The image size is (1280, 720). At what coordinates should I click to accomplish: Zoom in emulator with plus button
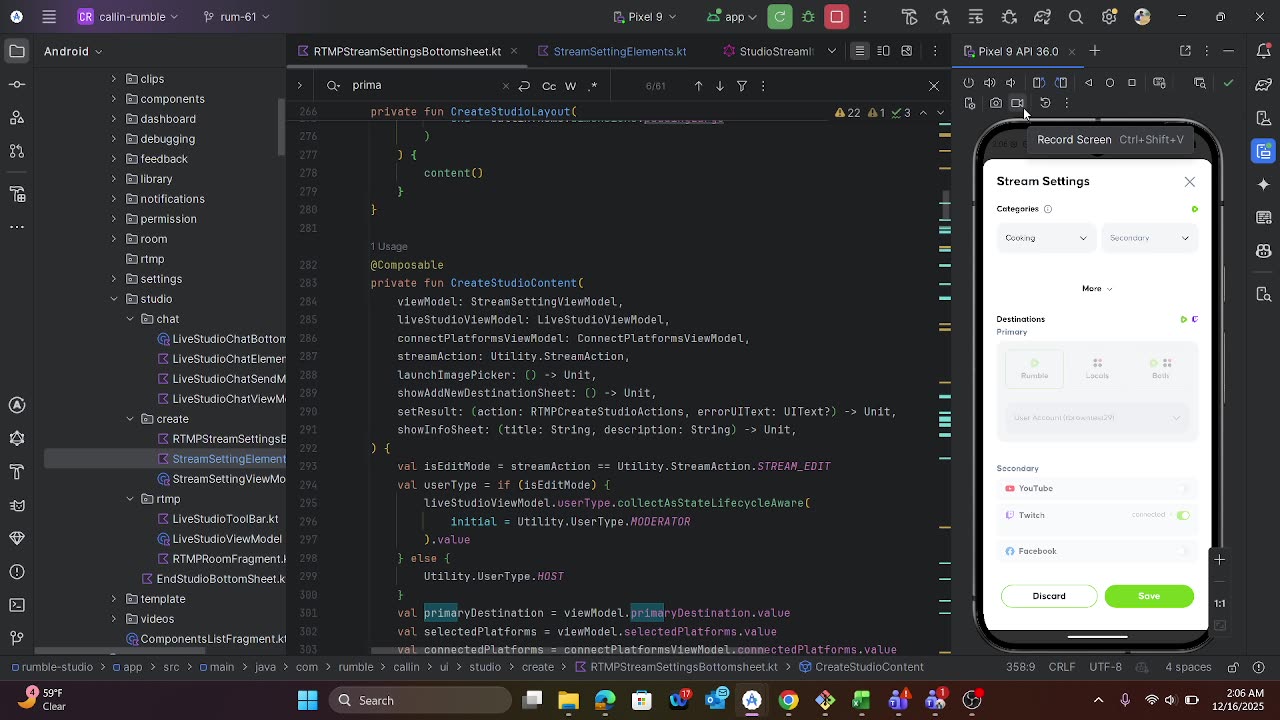coord(1220,560)
